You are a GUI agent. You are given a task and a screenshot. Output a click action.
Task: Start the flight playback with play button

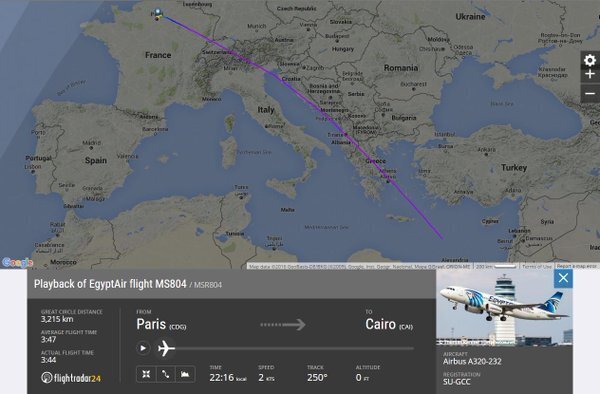143,348
